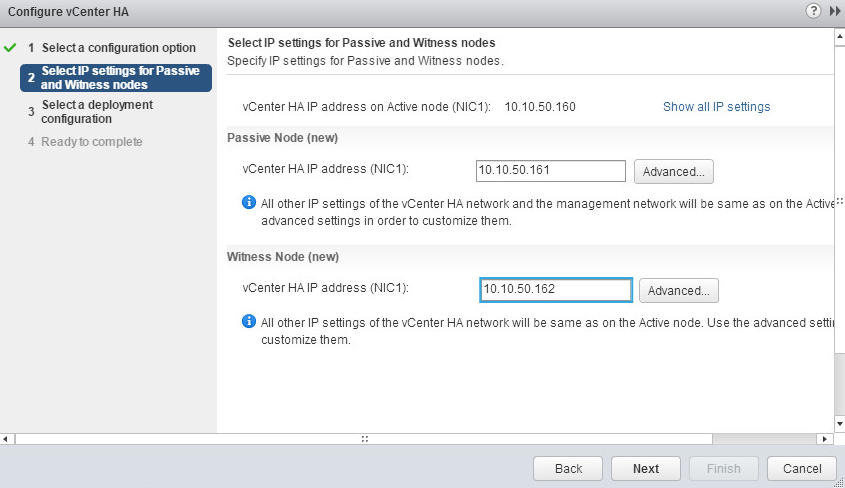This screenshot has width=845, height=488.
Task: Click the vertical scrollbar down arrow
Action: pyautogui.click(x=840, y=424)
